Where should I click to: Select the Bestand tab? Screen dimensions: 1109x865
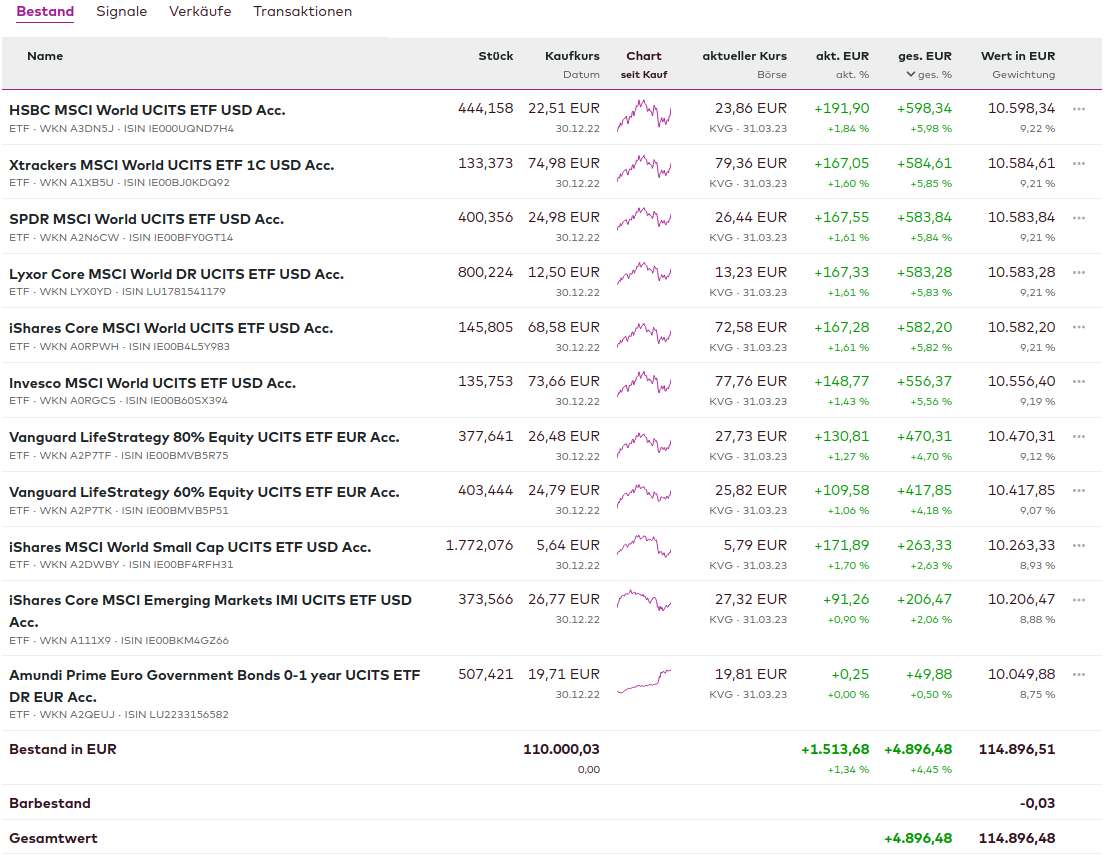point(45,12)
